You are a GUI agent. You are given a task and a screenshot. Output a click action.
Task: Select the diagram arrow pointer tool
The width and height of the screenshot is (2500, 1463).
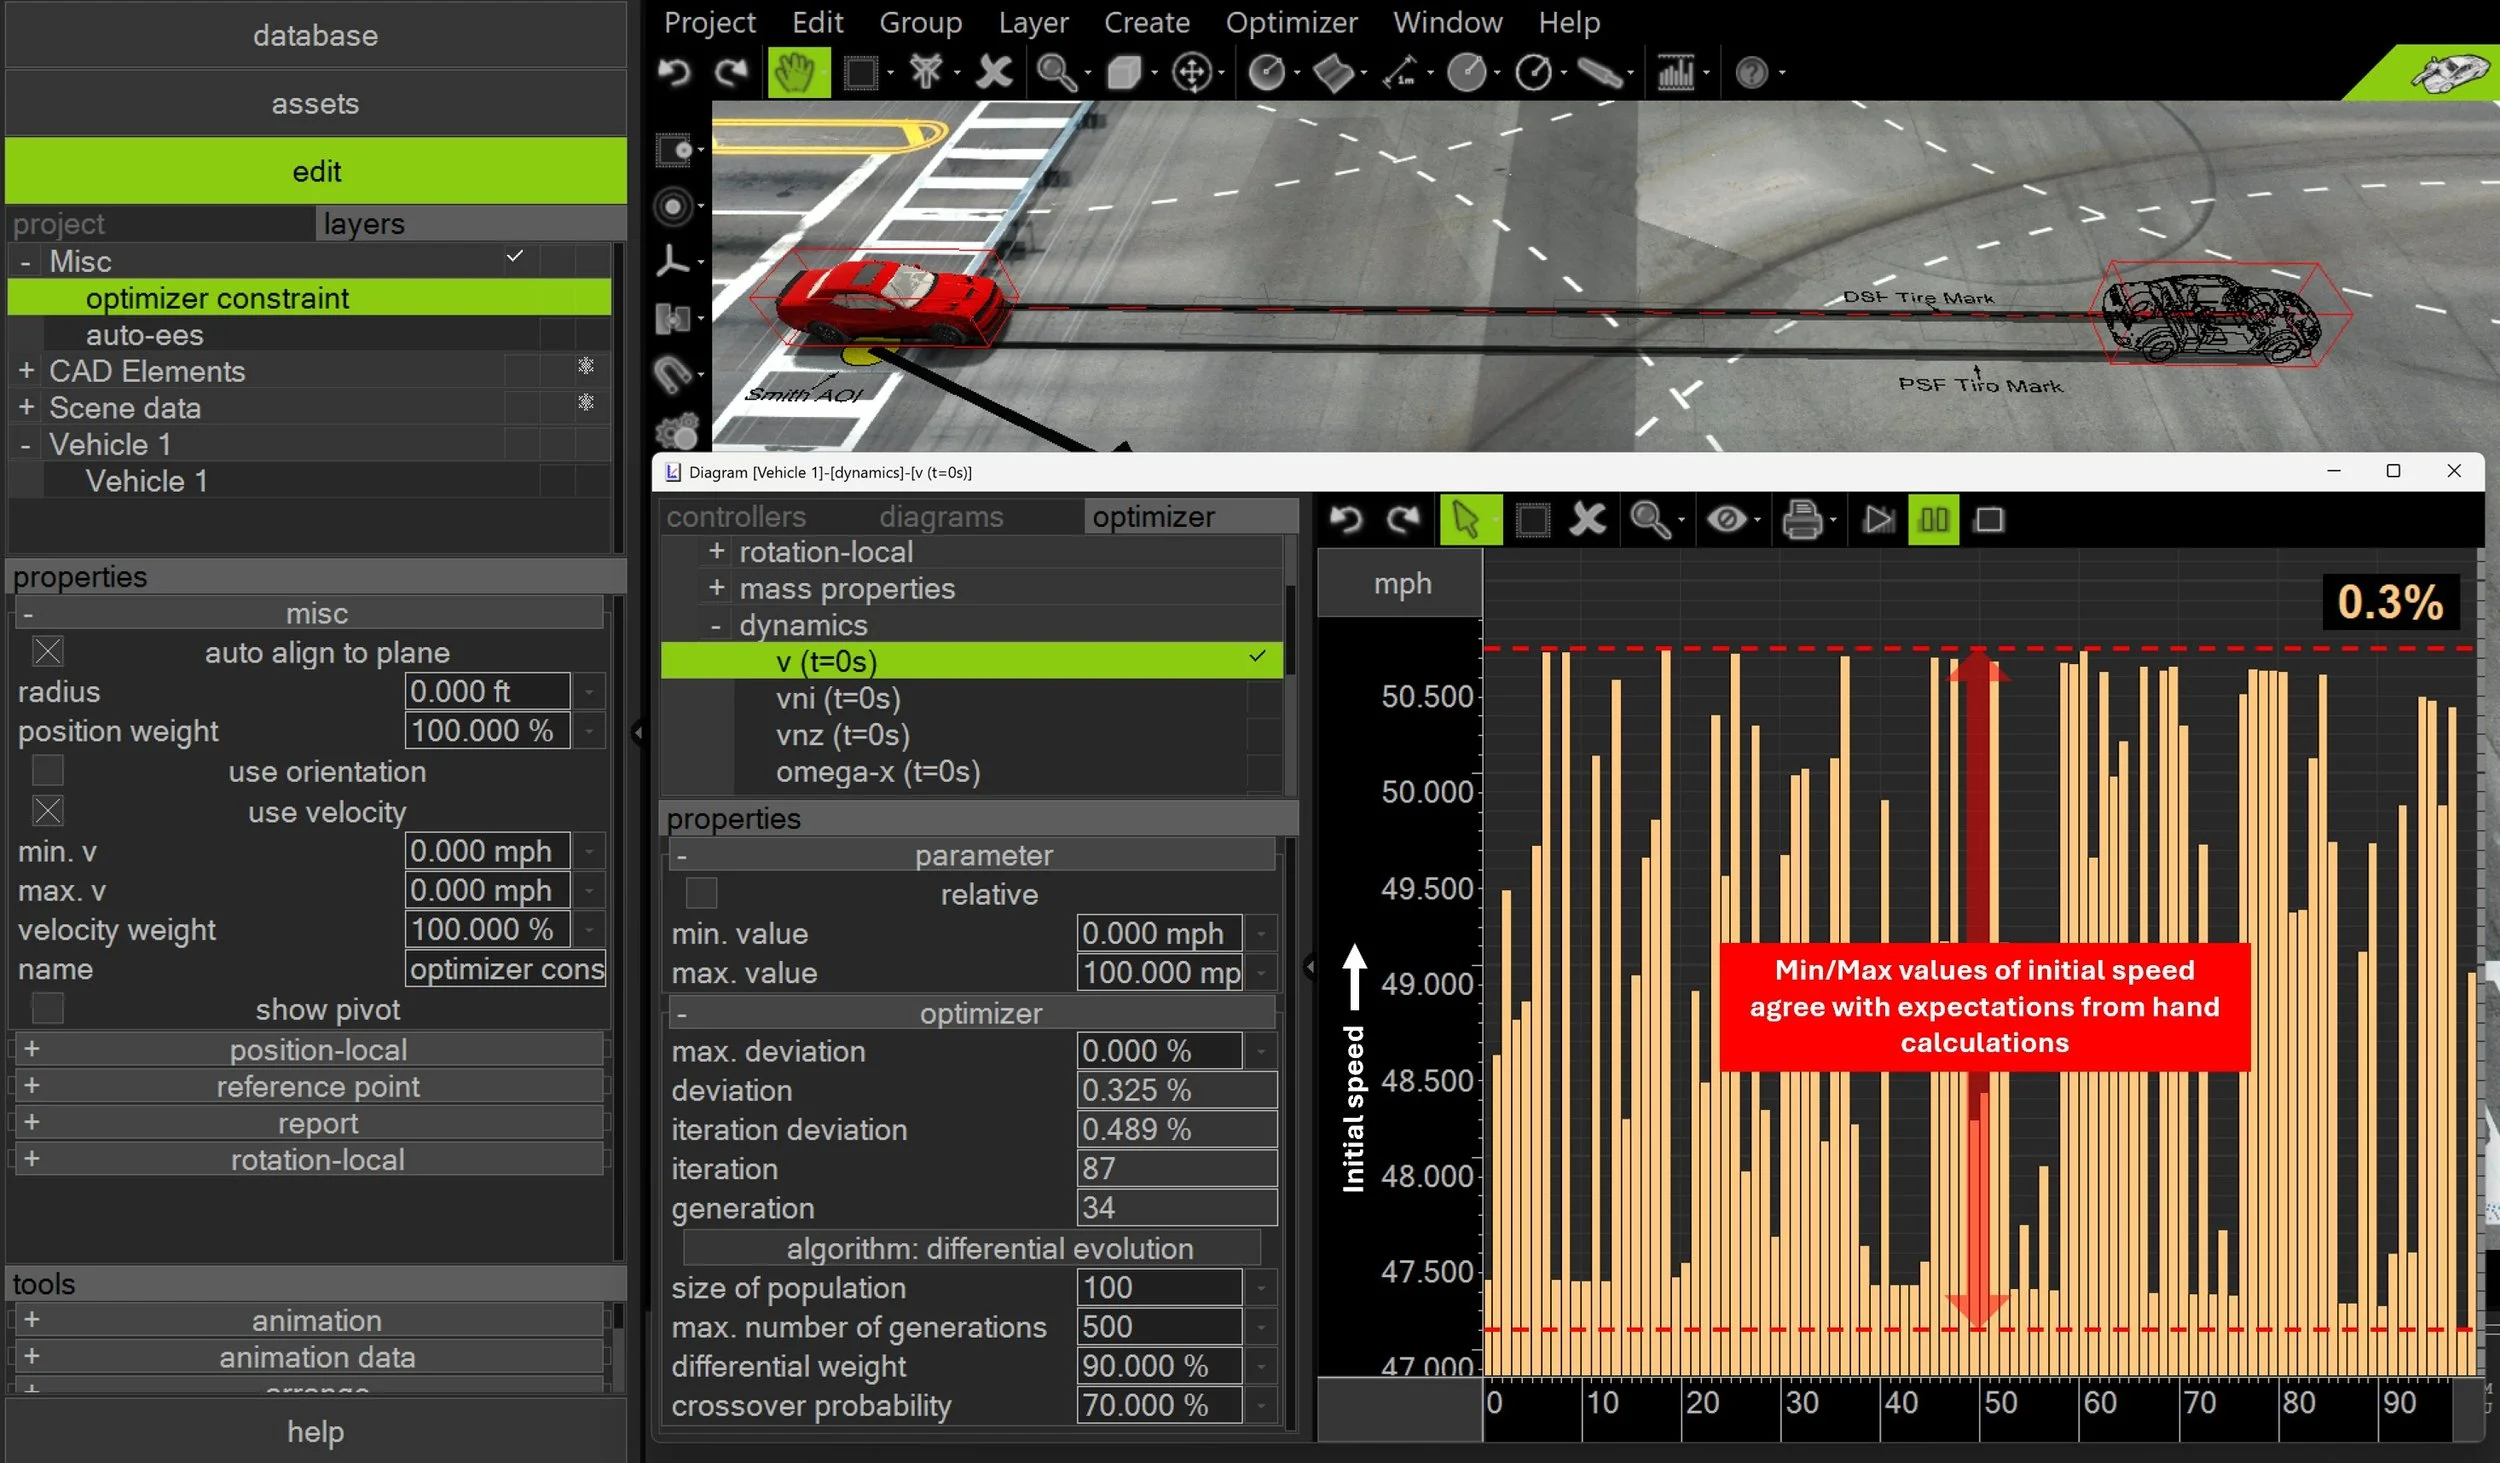coord(1467,520)
